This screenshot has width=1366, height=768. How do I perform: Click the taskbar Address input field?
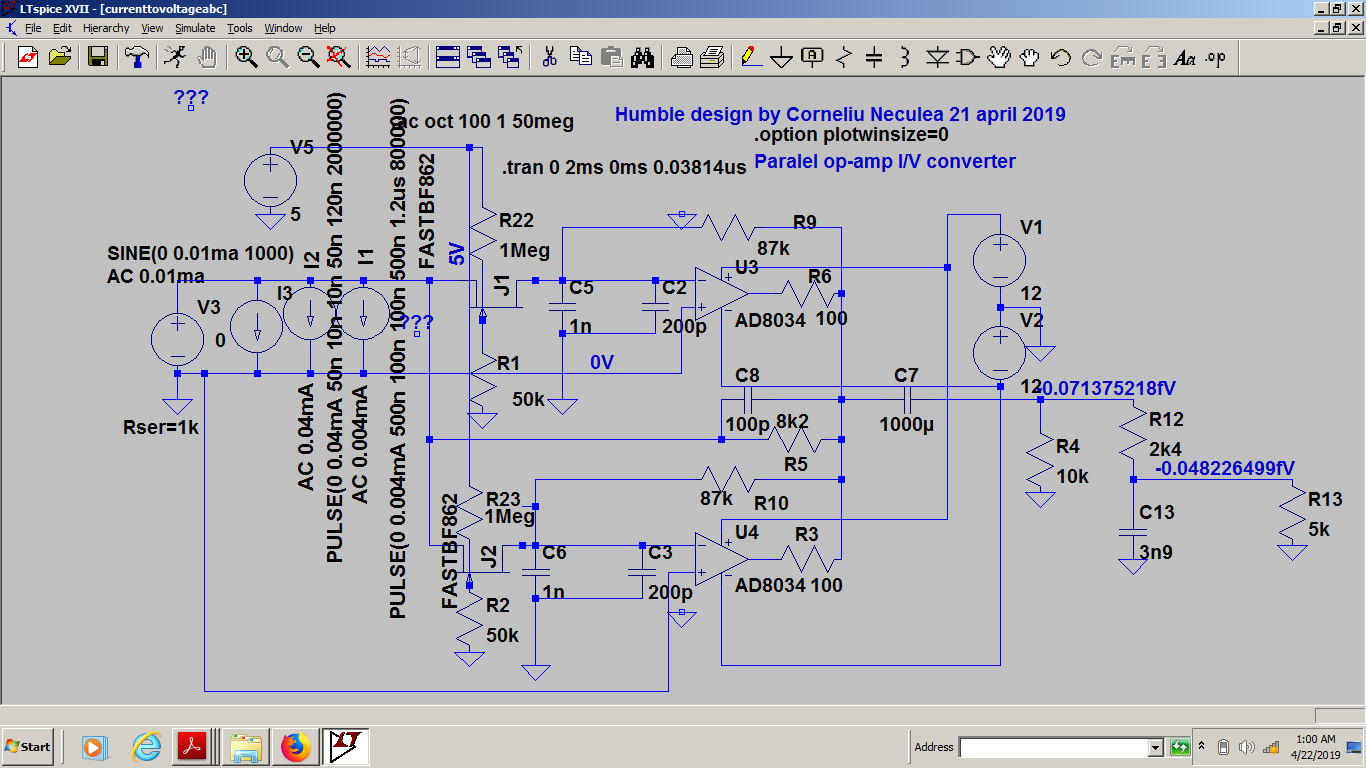click(x=1053, y=747)
